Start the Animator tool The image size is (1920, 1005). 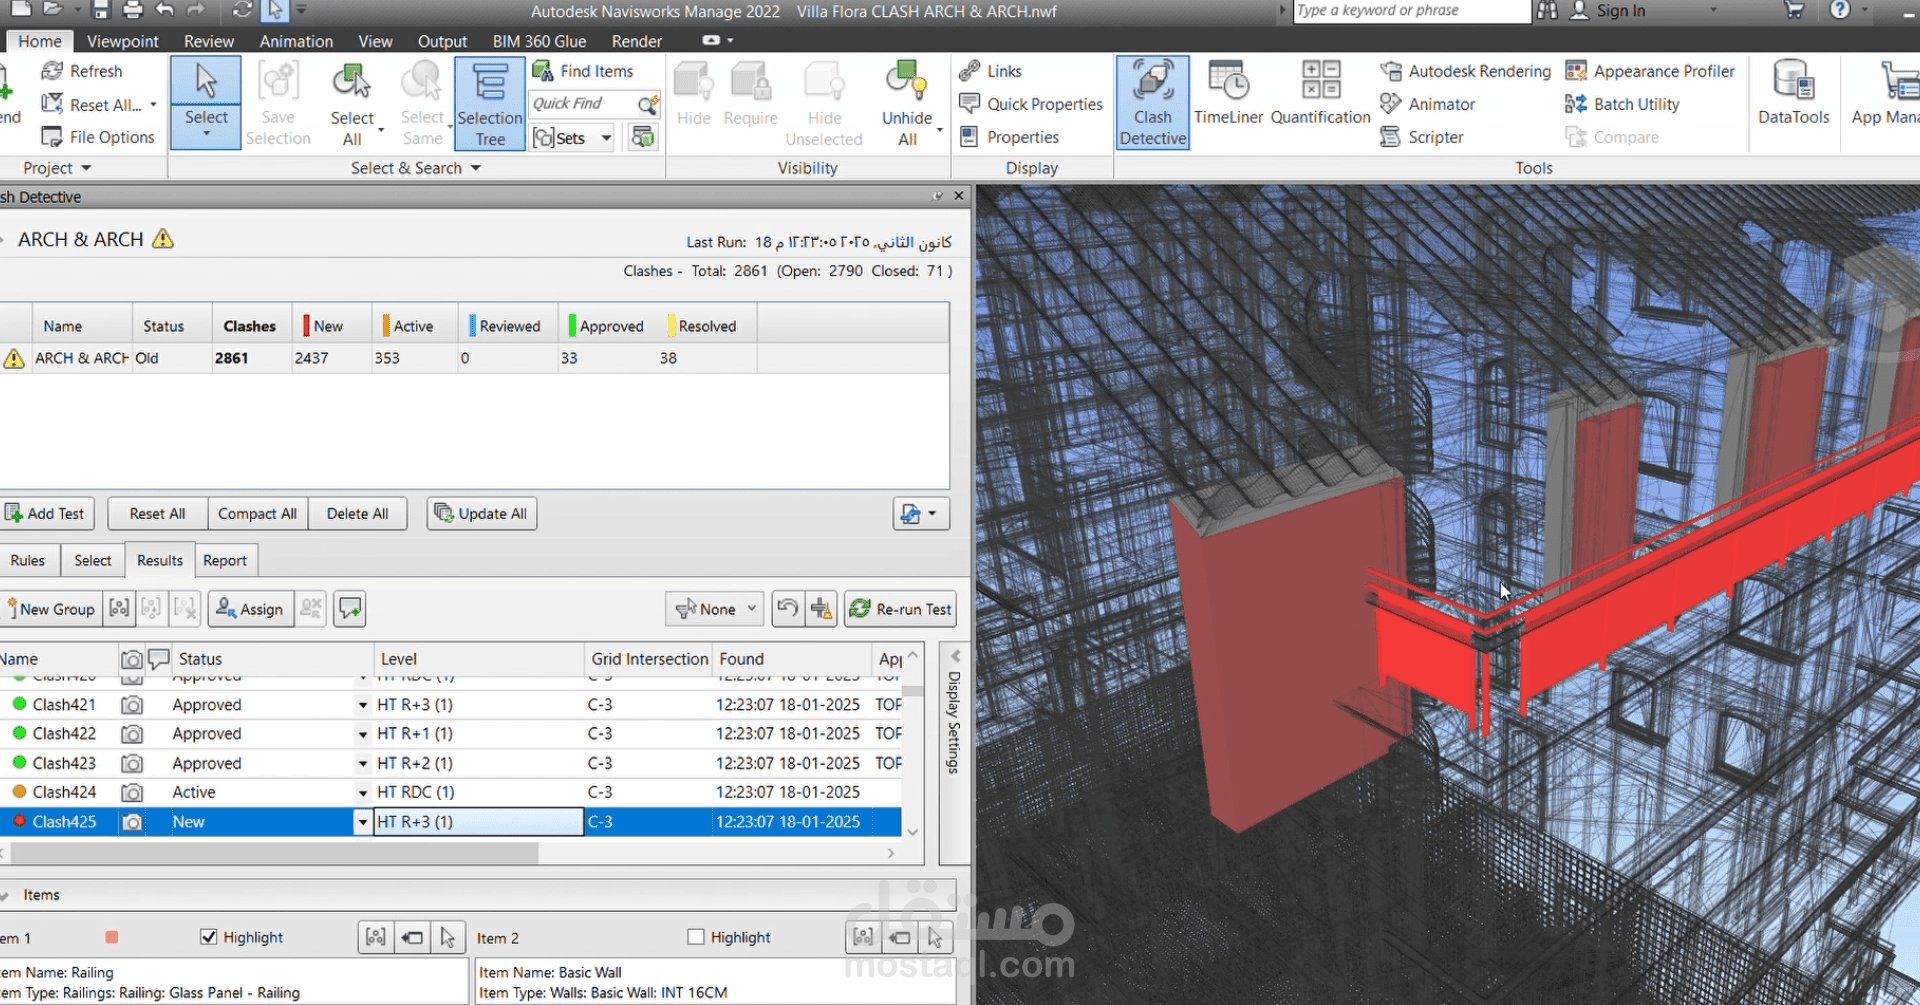point(1440,103)
